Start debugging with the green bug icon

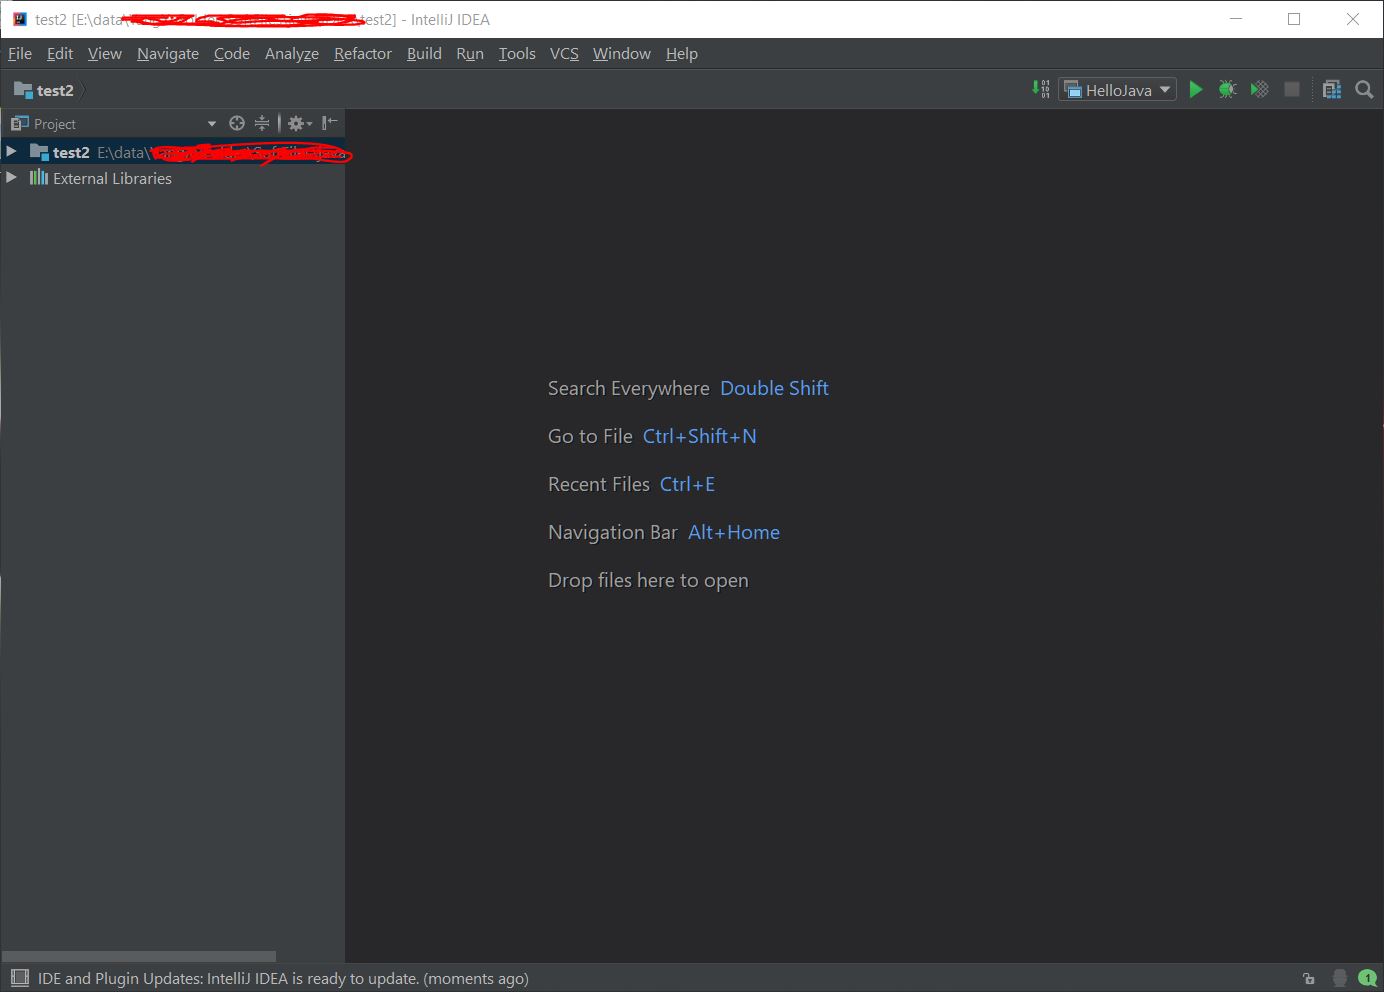1227,90
